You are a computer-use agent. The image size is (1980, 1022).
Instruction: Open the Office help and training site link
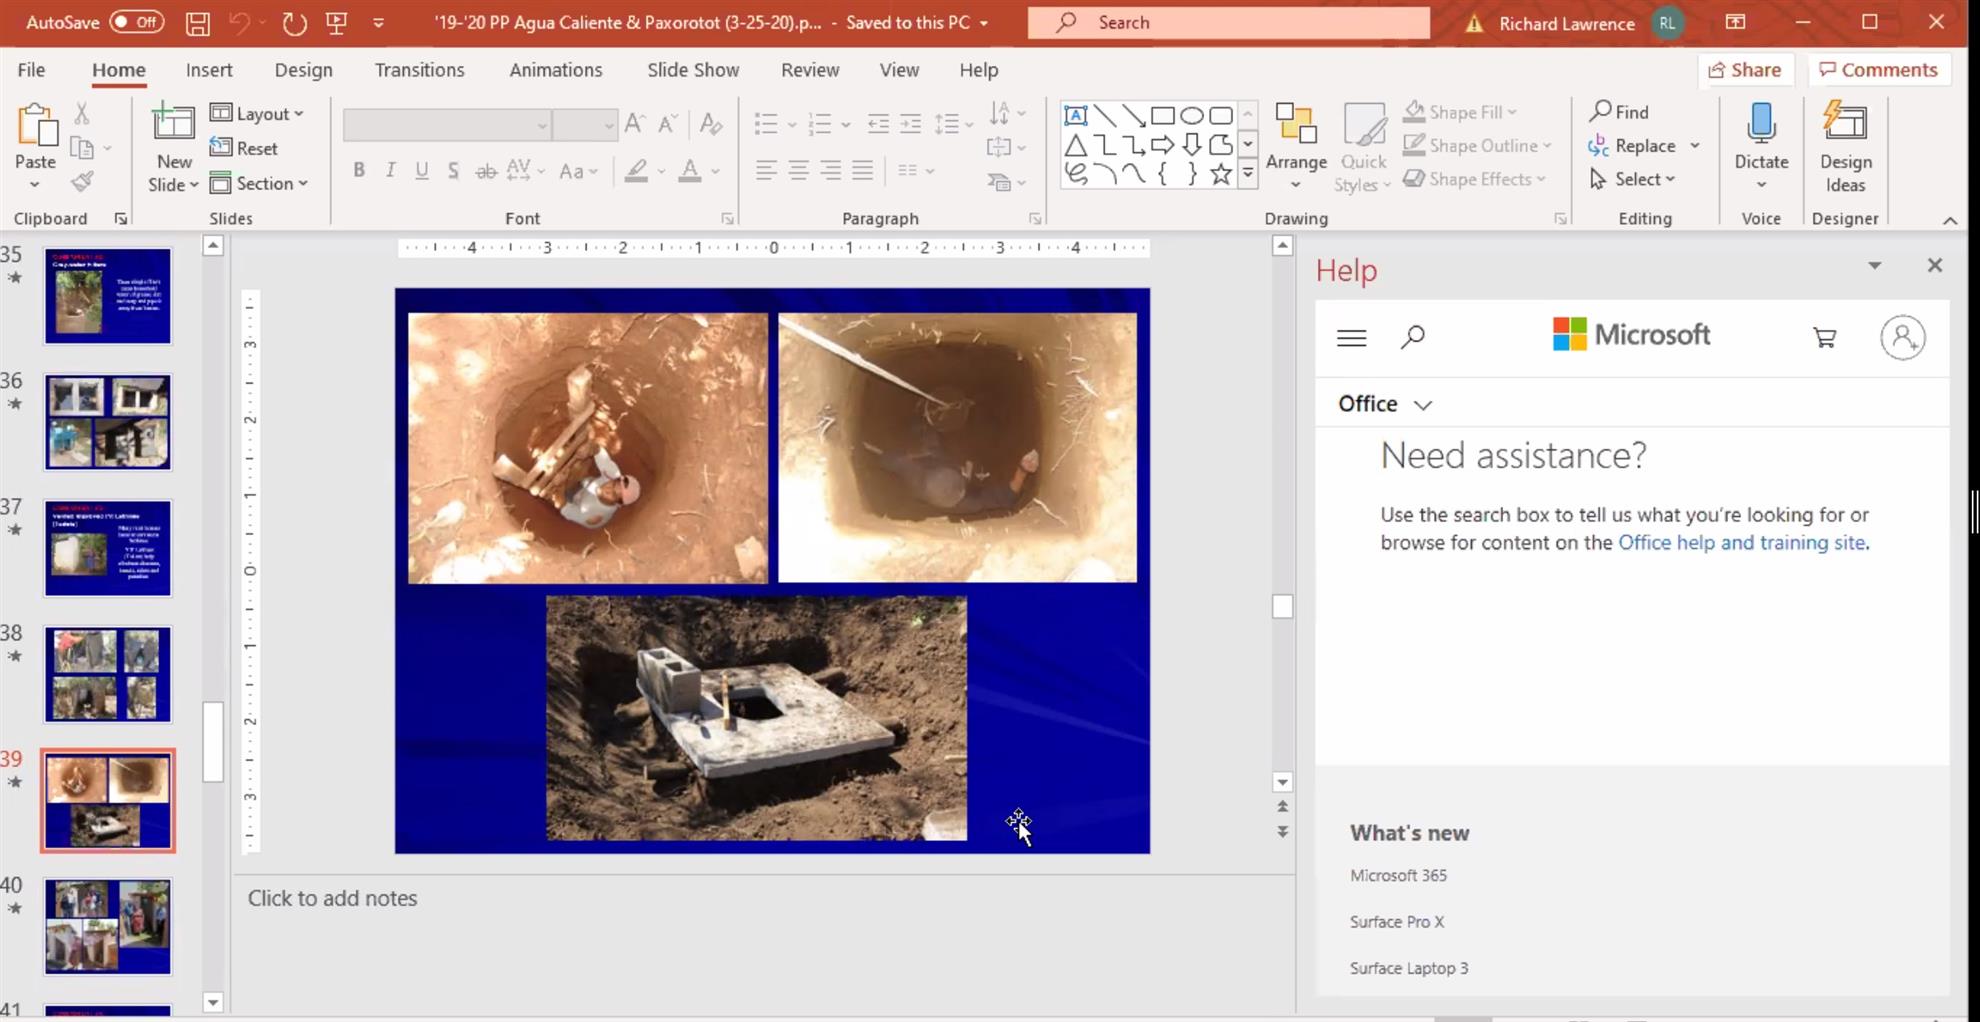pyautogui.click(x=1741, y=543)
